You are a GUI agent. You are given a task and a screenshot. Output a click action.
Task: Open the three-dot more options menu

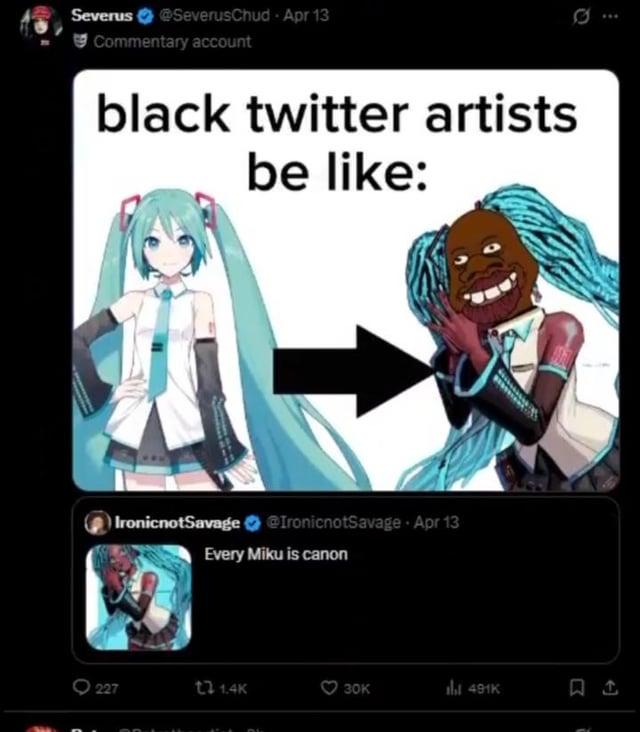(610, 16)
